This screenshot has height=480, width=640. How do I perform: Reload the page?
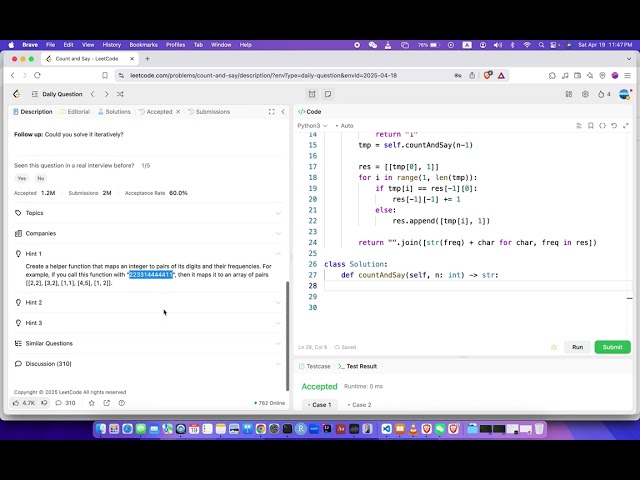(38, 75)
